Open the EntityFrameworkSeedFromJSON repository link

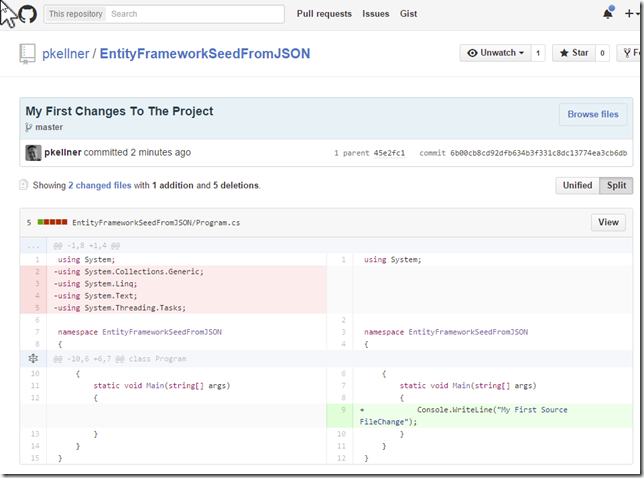point(205,54)
